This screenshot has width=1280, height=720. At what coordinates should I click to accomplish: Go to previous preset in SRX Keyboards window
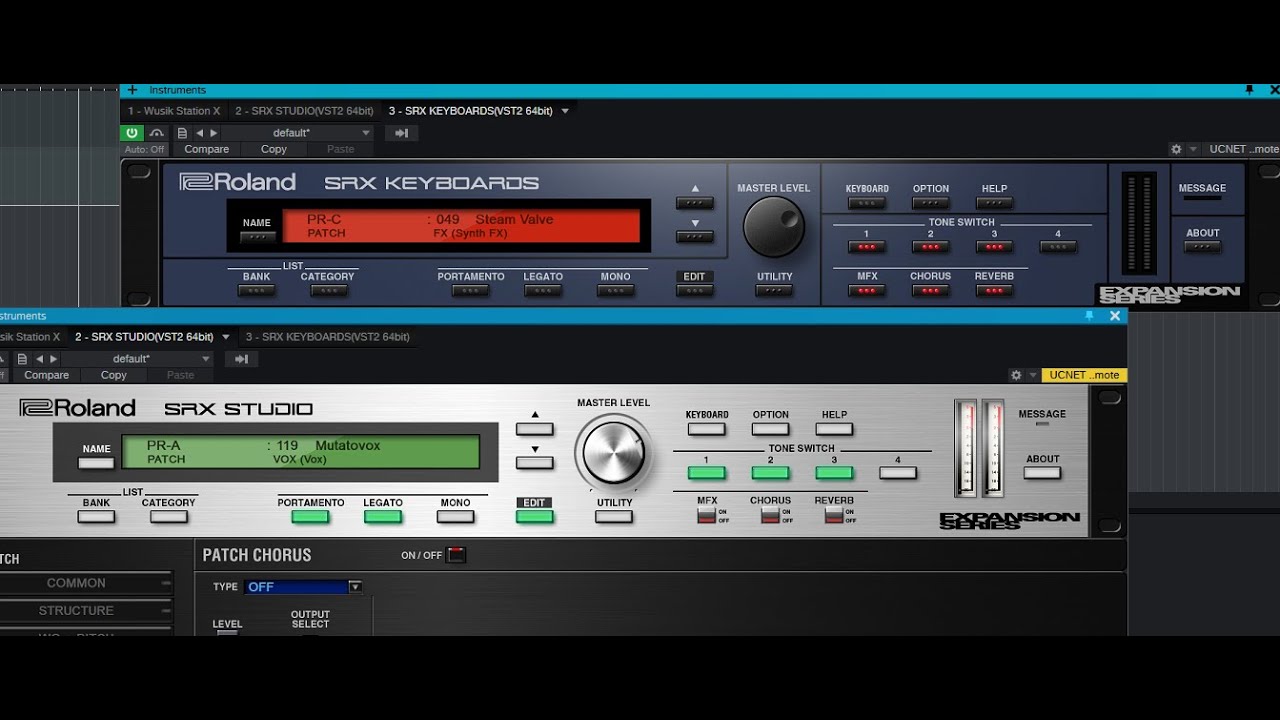click(x=199, y=133)
